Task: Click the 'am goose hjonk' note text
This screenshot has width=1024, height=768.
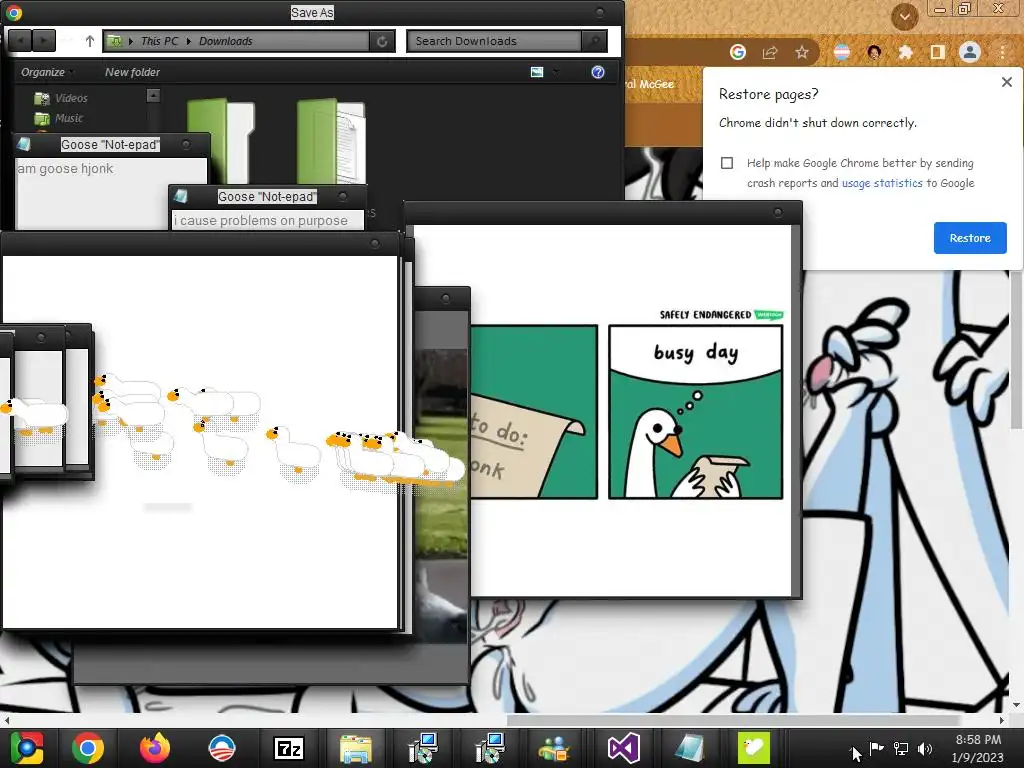Action: (65, 168)
